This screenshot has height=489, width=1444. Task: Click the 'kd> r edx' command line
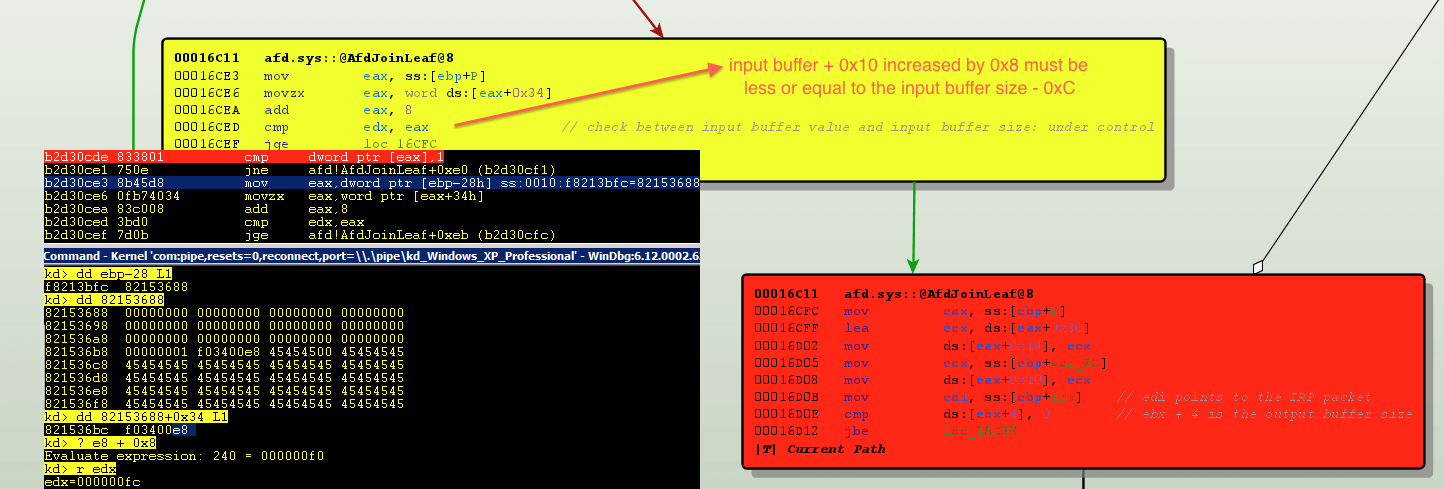pyautogui.click(x=80, y=468)
